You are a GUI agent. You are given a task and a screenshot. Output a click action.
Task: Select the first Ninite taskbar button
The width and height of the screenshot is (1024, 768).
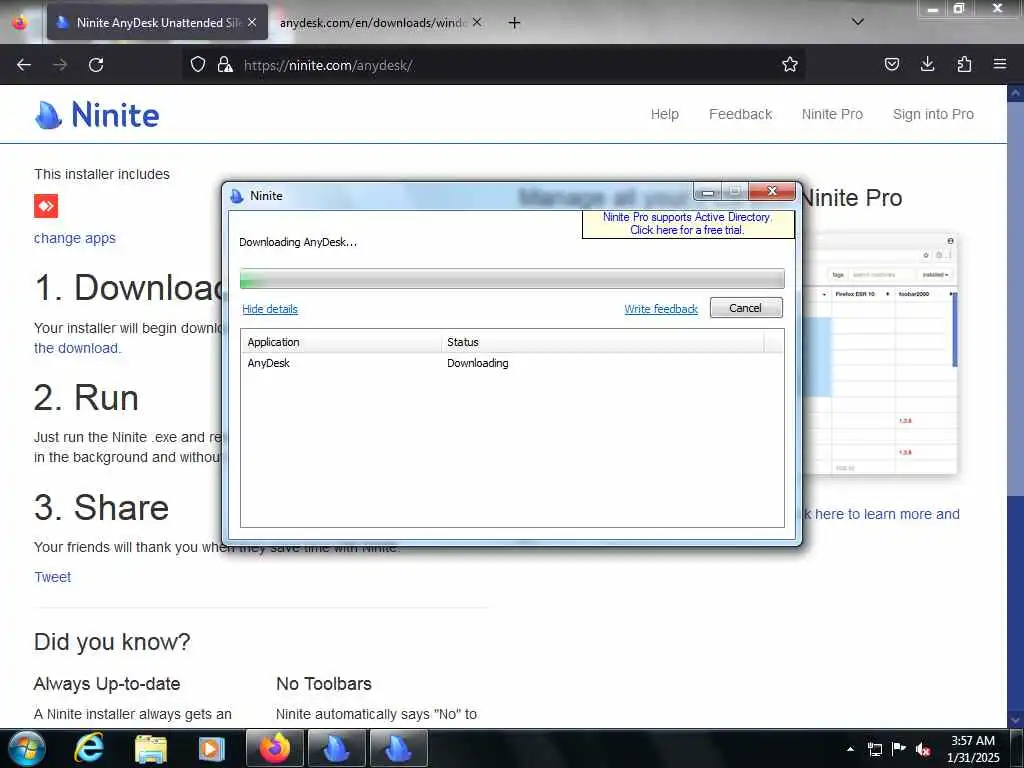[336, 748]
